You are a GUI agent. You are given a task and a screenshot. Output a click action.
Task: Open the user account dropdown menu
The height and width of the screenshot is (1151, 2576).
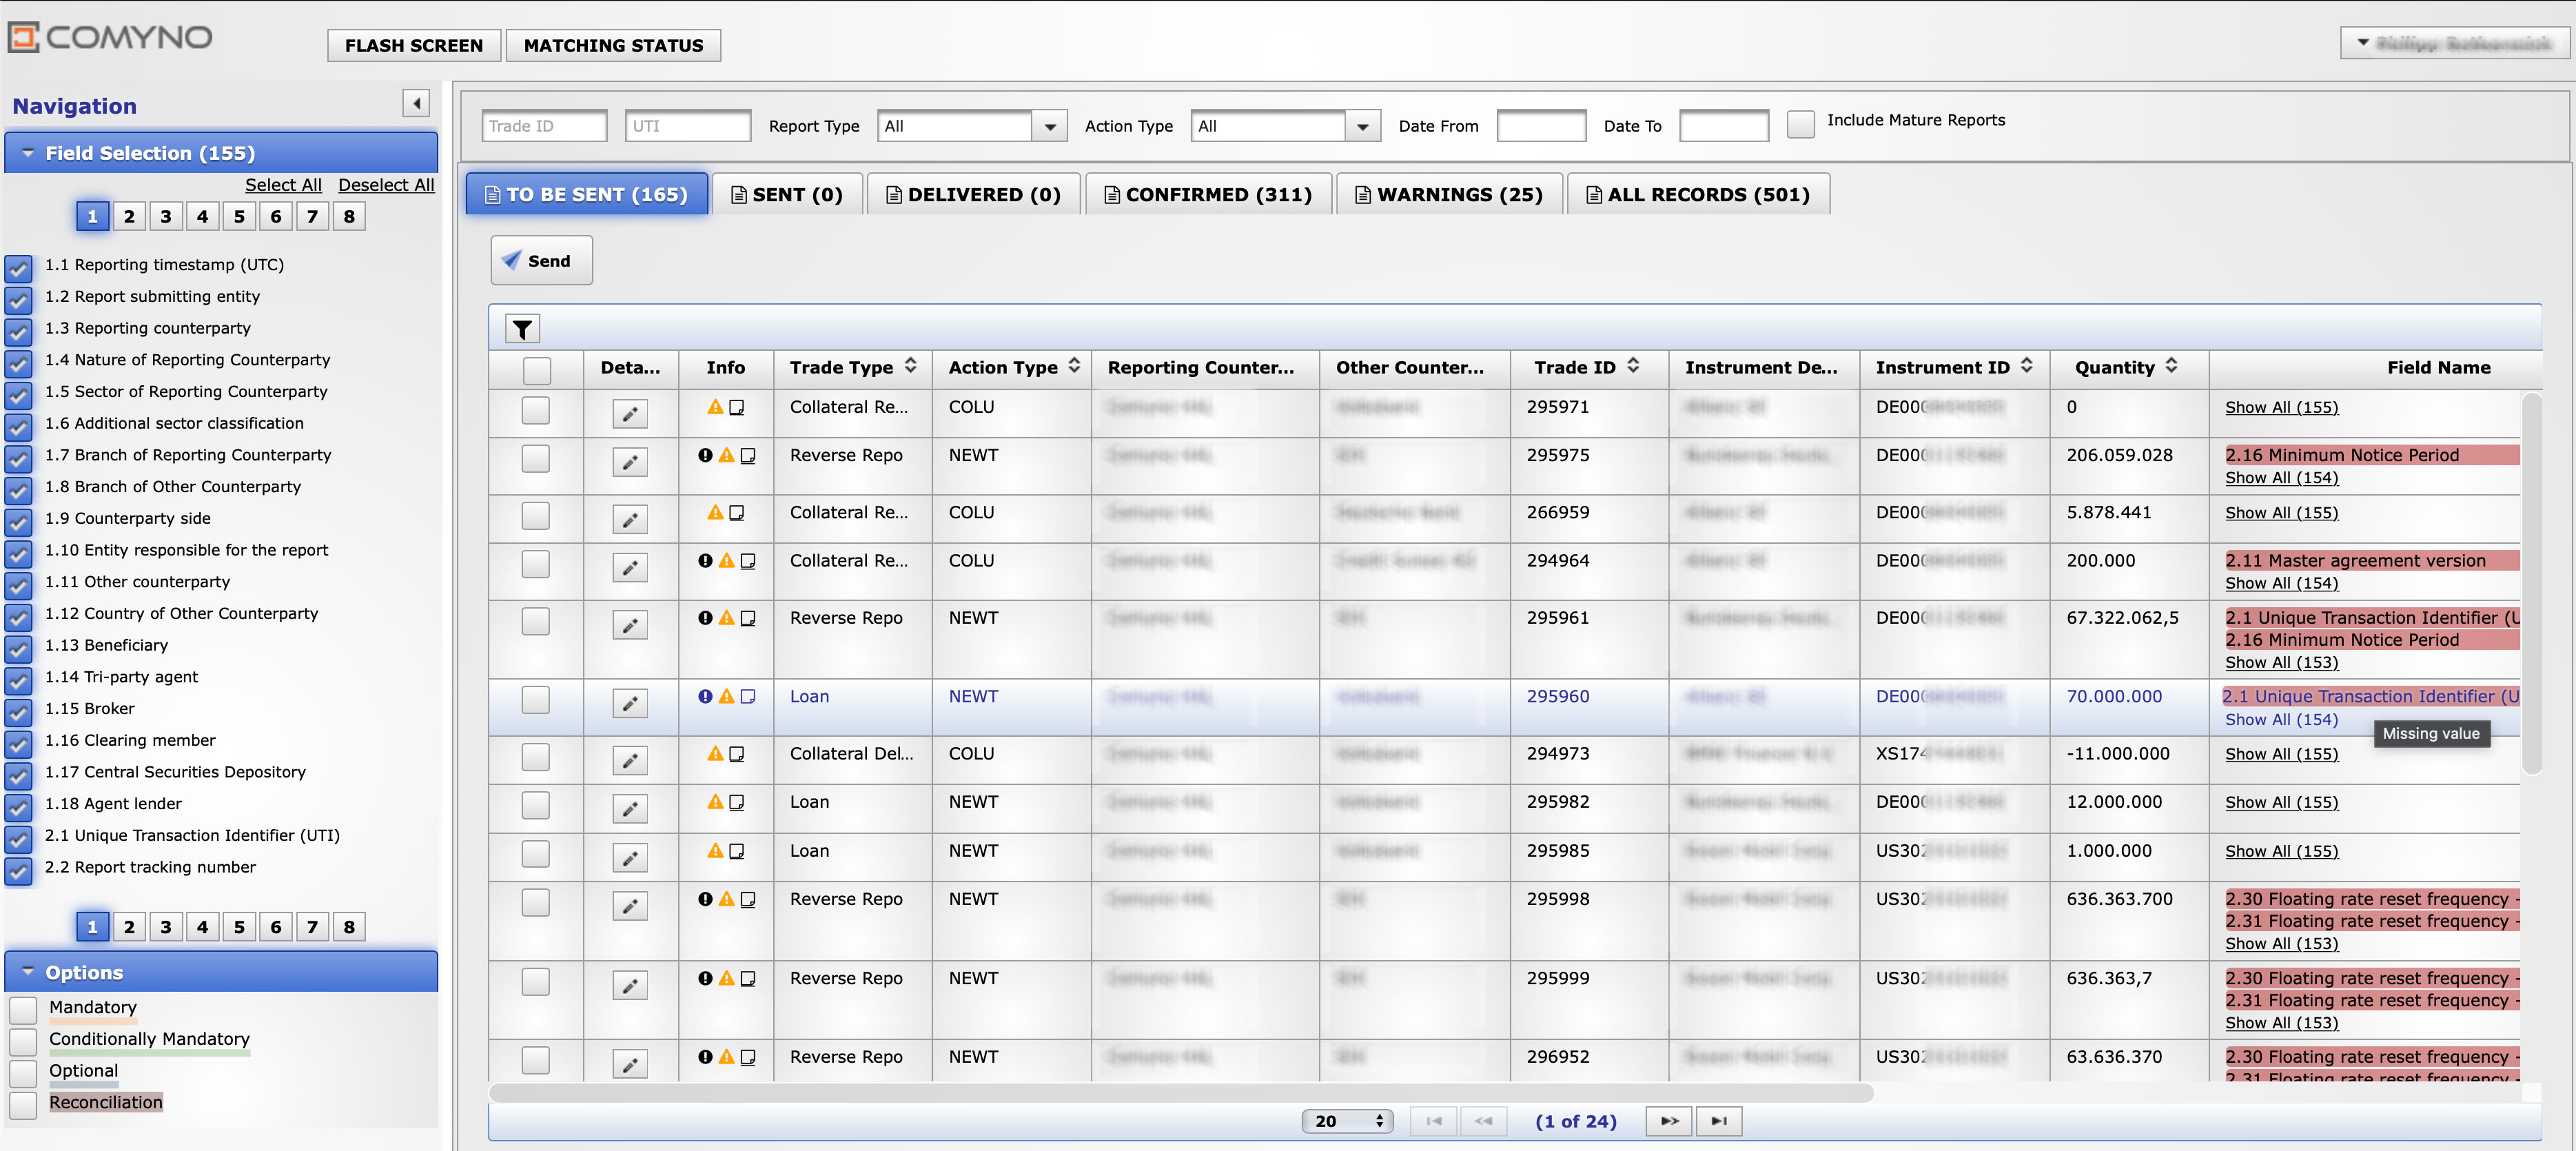point(2453,43)
